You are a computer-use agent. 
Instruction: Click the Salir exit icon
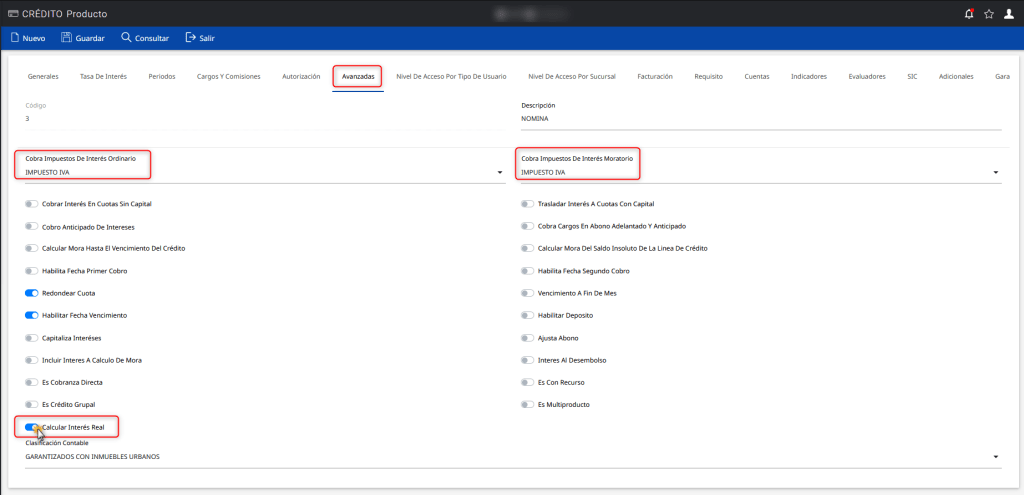pyautogui.click(x=190, y=38)
